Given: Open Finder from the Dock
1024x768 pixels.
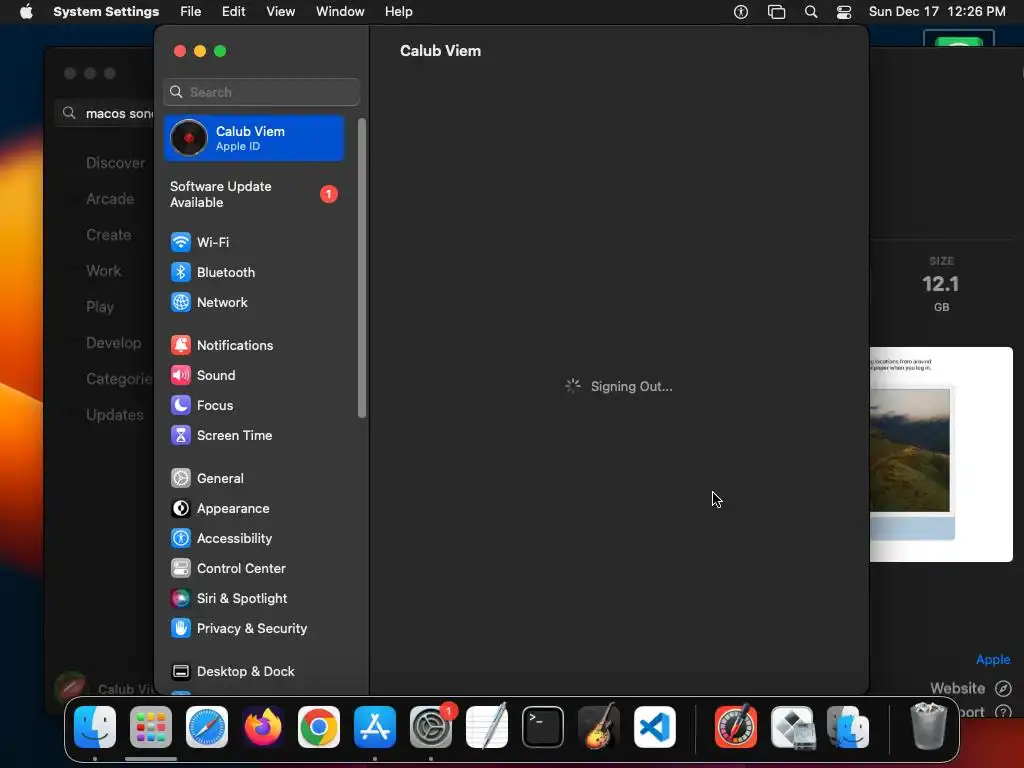Looking at the screenshot, I should click(95, 727).
